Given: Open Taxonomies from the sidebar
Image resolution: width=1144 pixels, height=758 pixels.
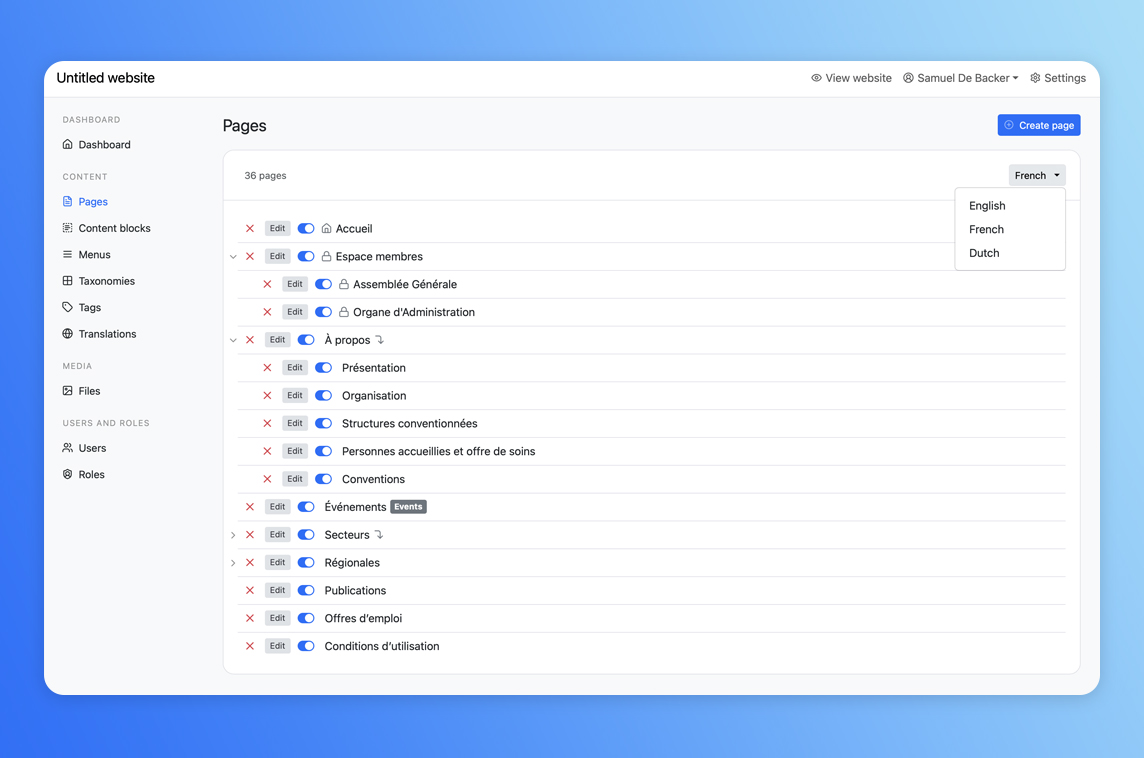Looking at the screenshot, I should pos(106,281).
